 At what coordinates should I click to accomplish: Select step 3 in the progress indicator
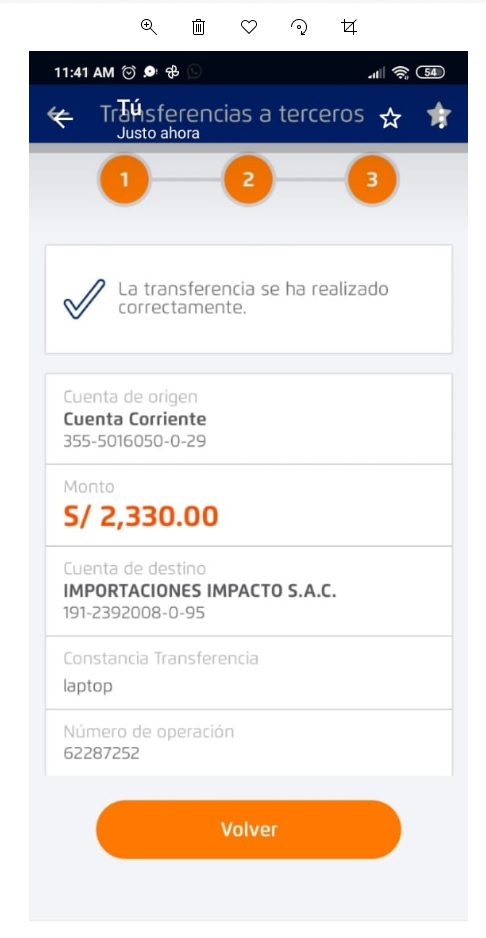point(372,179)
